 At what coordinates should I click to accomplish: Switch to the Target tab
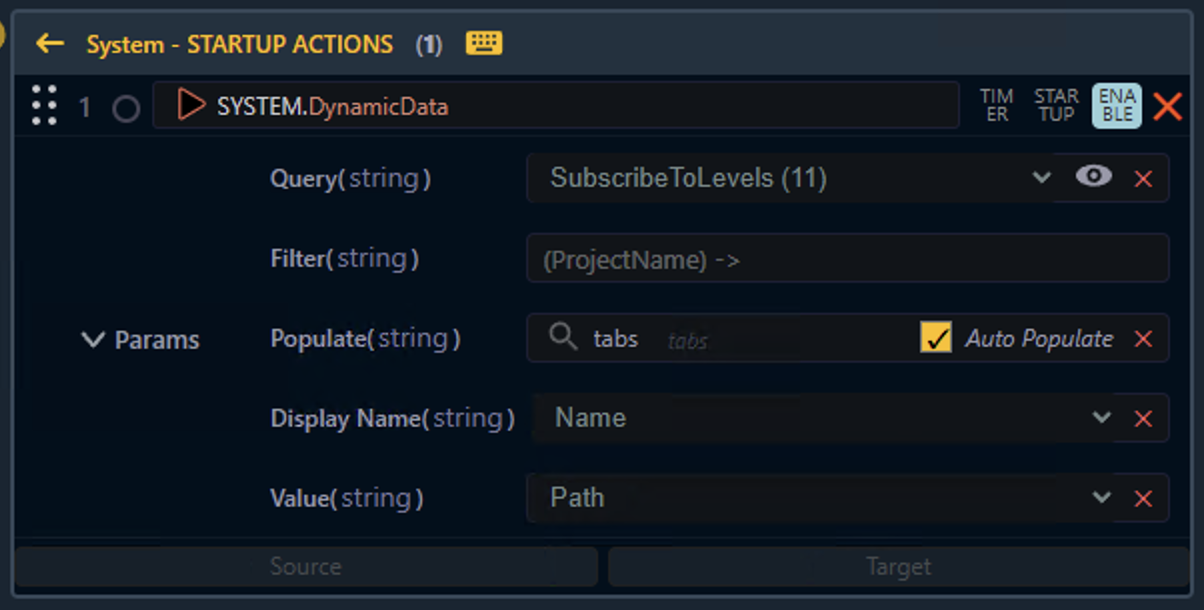tap(898, 567)
